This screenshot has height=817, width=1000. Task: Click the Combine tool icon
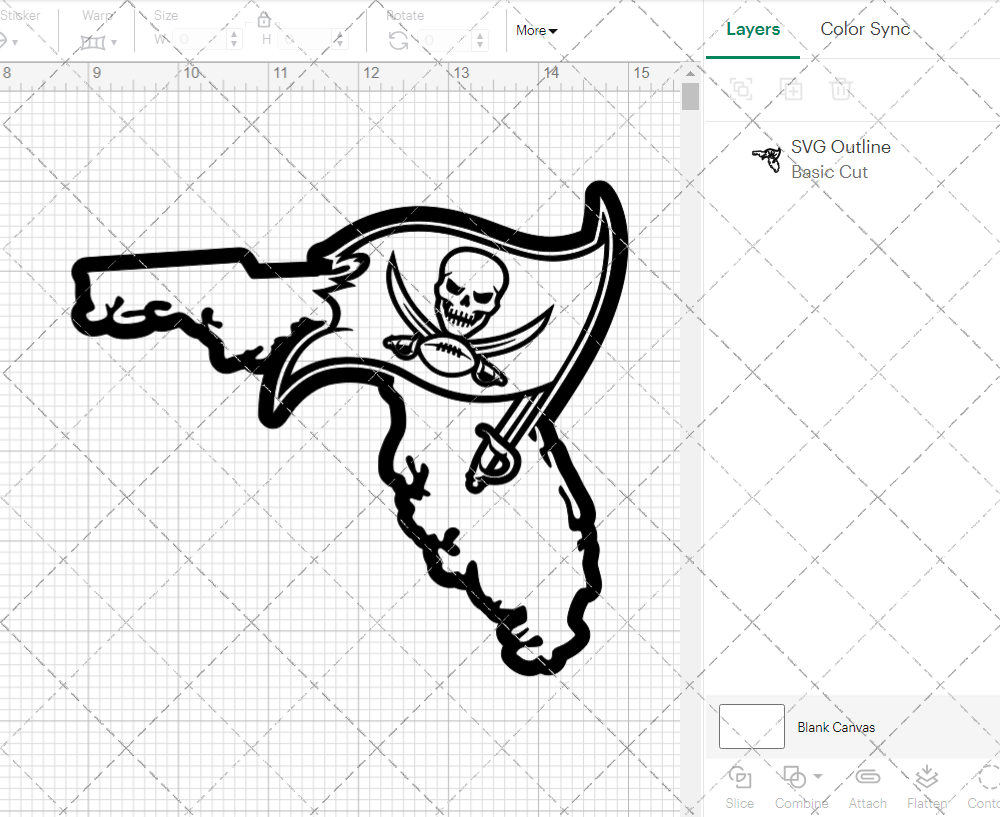pos(794,777)
